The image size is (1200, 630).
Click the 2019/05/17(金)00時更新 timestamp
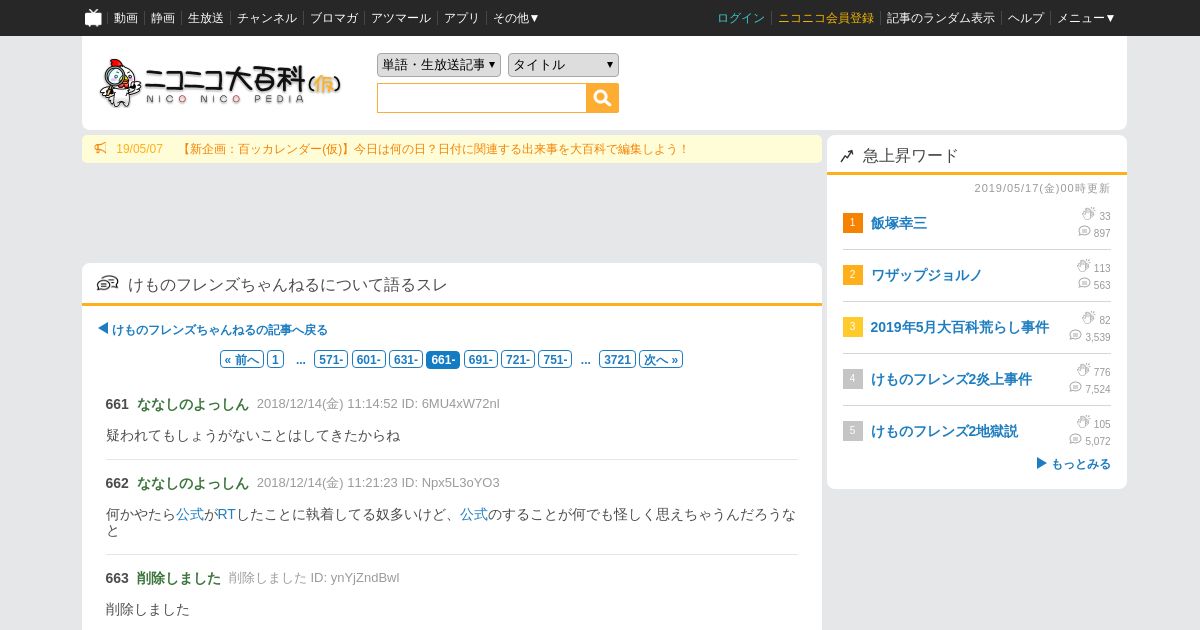1042,188
